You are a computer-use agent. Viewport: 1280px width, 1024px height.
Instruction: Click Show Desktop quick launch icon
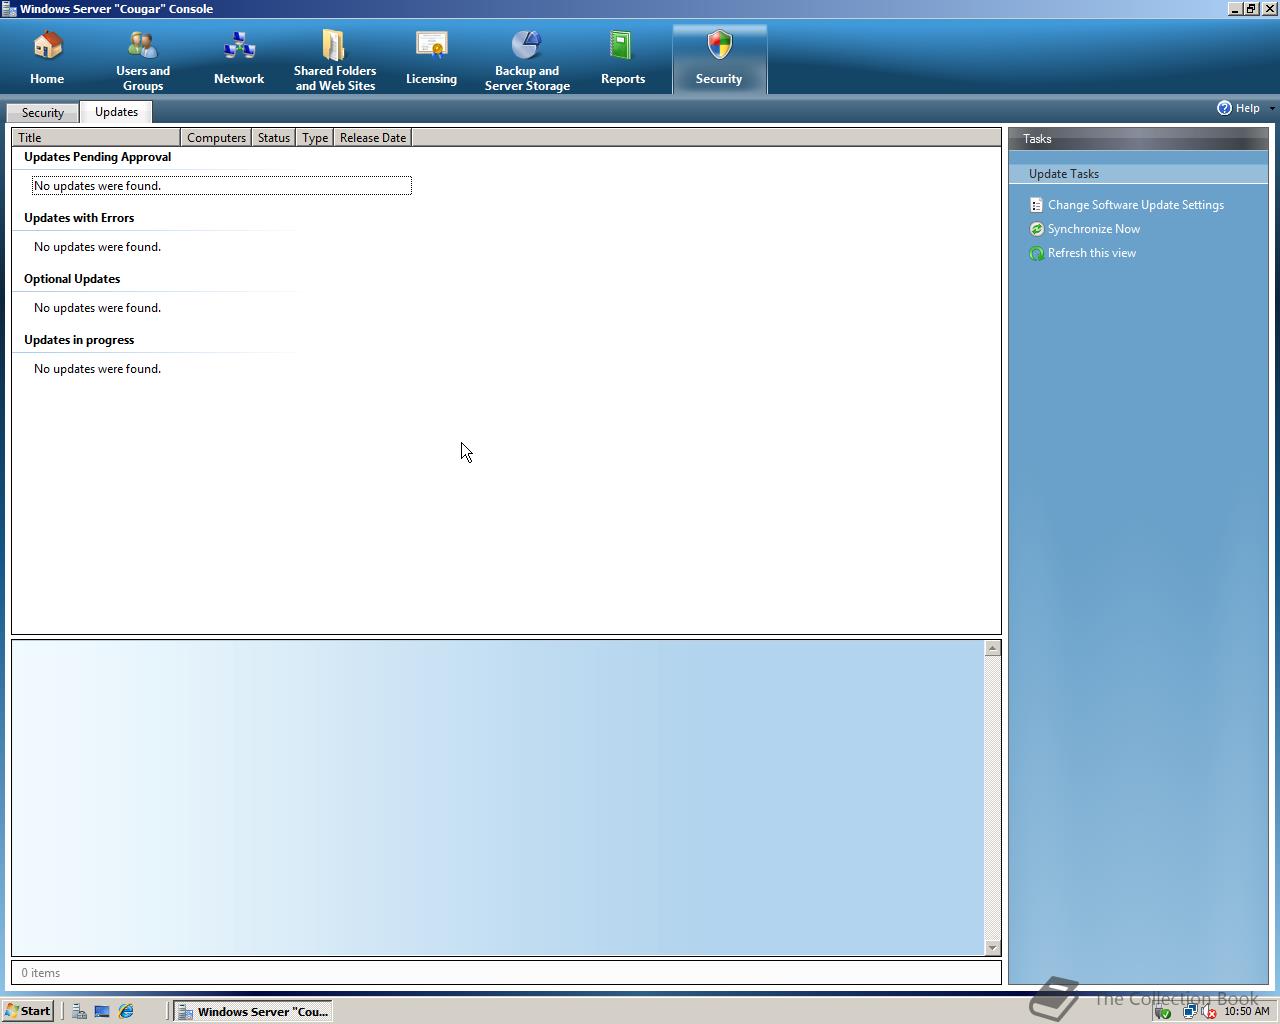tap(102, 1011)
